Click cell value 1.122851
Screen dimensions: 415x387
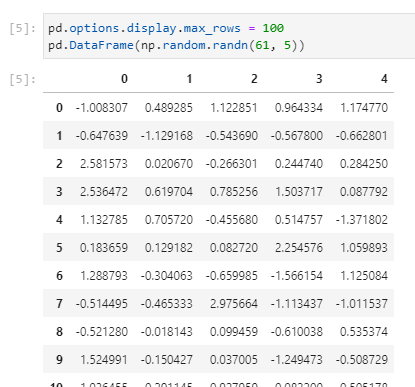coord(234,108)
